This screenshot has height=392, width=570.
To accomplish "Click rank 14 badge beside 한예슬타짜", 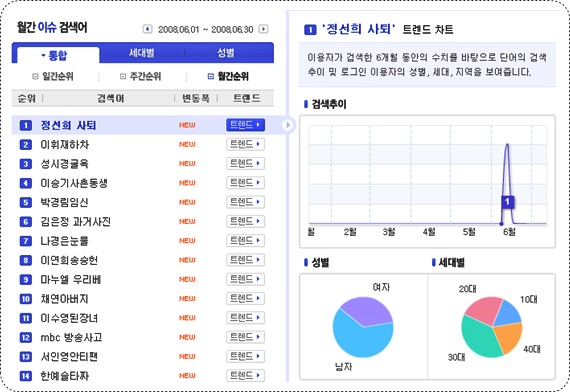I will click(x=25, y=376).
